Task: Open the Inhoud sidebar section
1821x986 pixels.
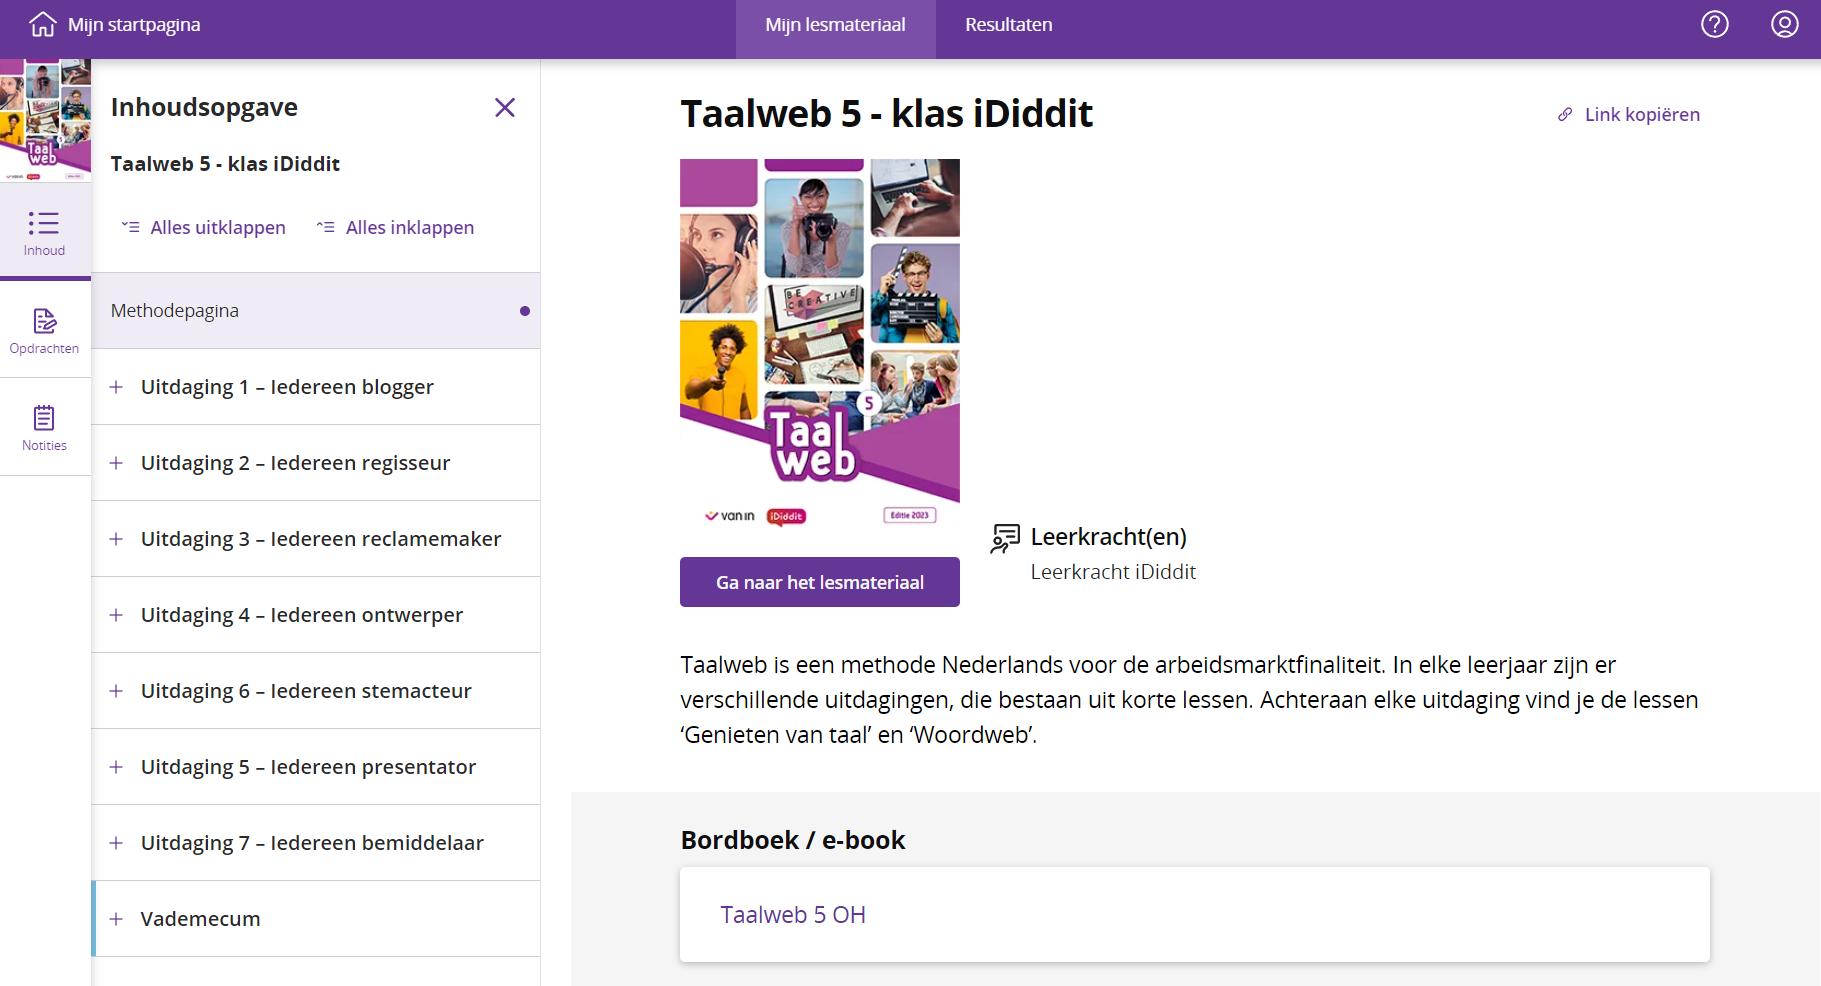Action: point(44,233)
